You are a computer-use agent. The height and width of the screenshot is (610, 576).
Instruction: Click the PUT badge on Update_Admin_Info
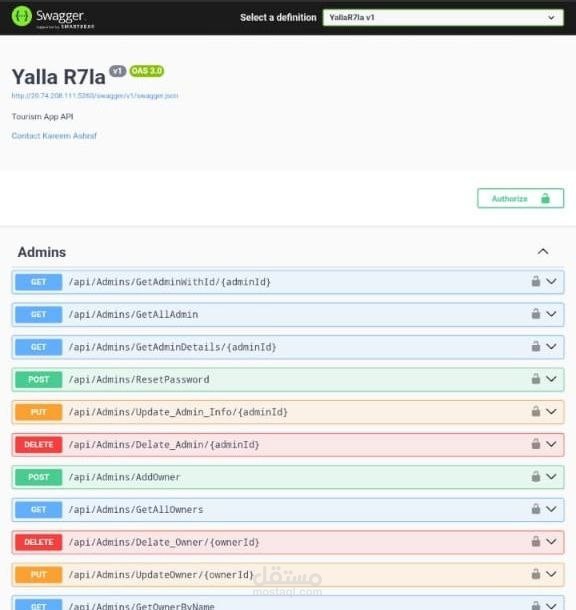pyautogui.click(x=39, y=412)
